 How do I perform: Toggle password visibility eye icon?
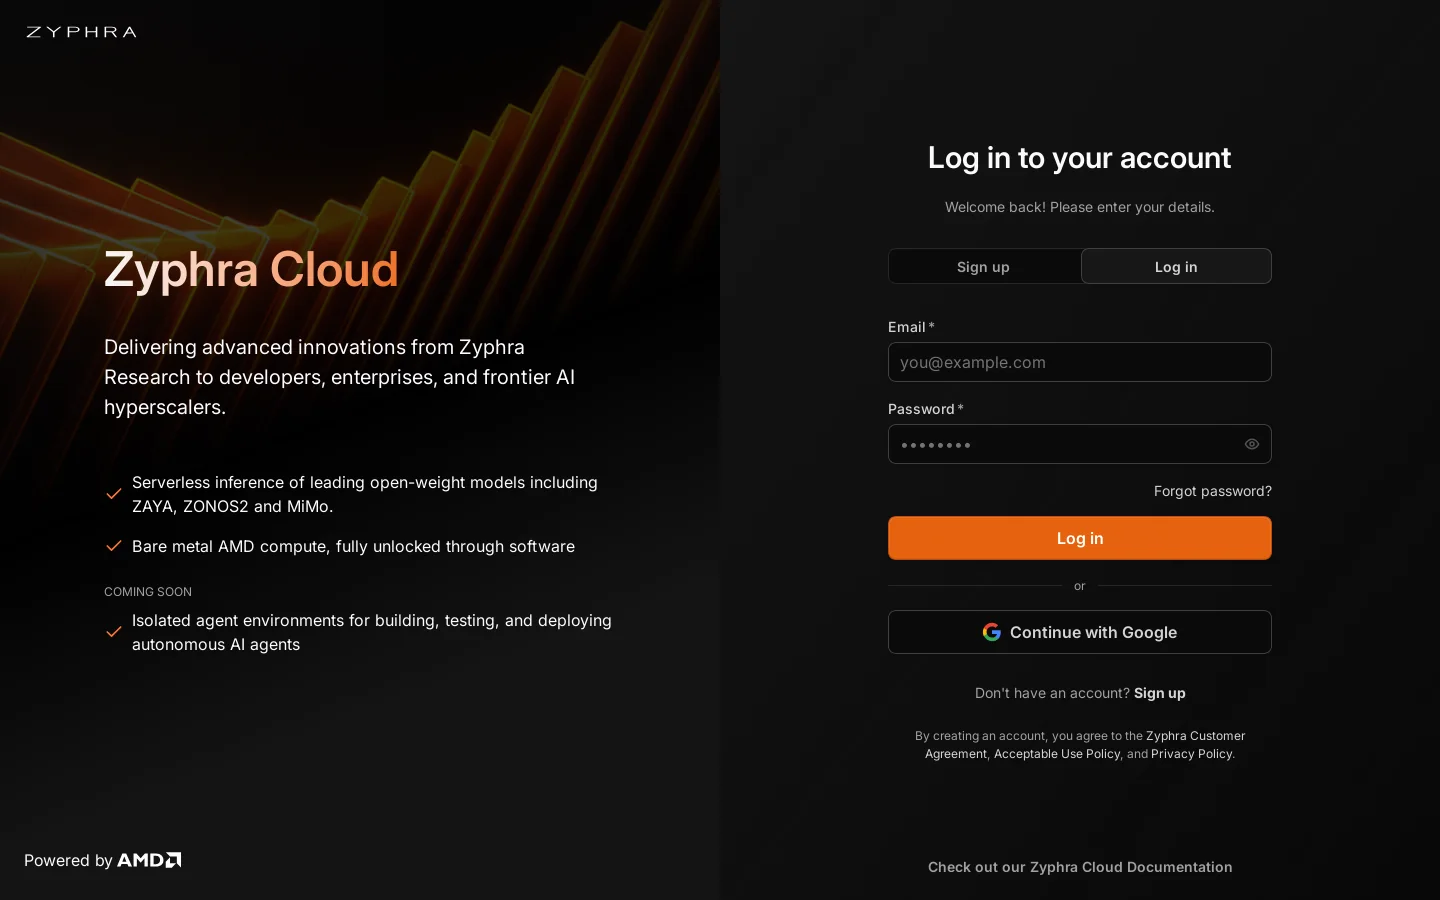coord(1252,444)
